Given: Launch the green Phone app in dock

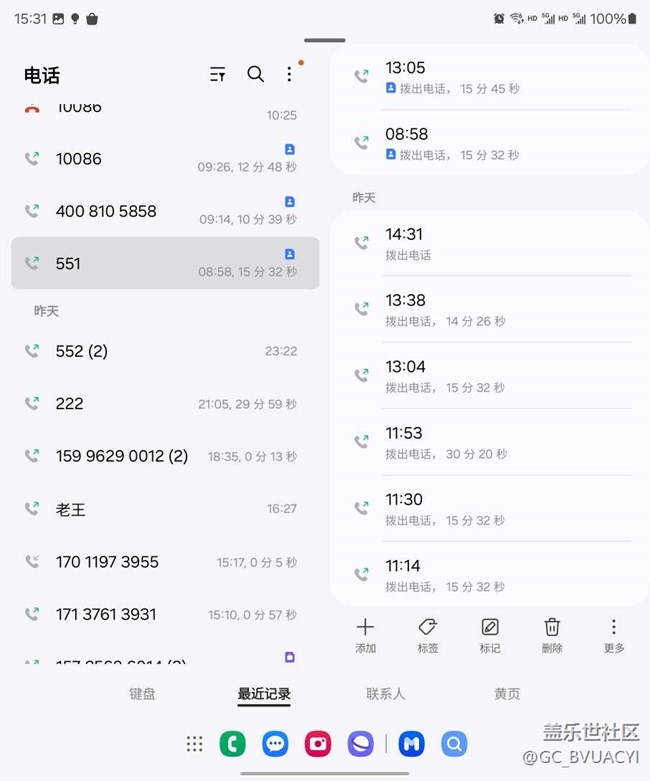Looking at the screenshot, I should tap(233, 744).
